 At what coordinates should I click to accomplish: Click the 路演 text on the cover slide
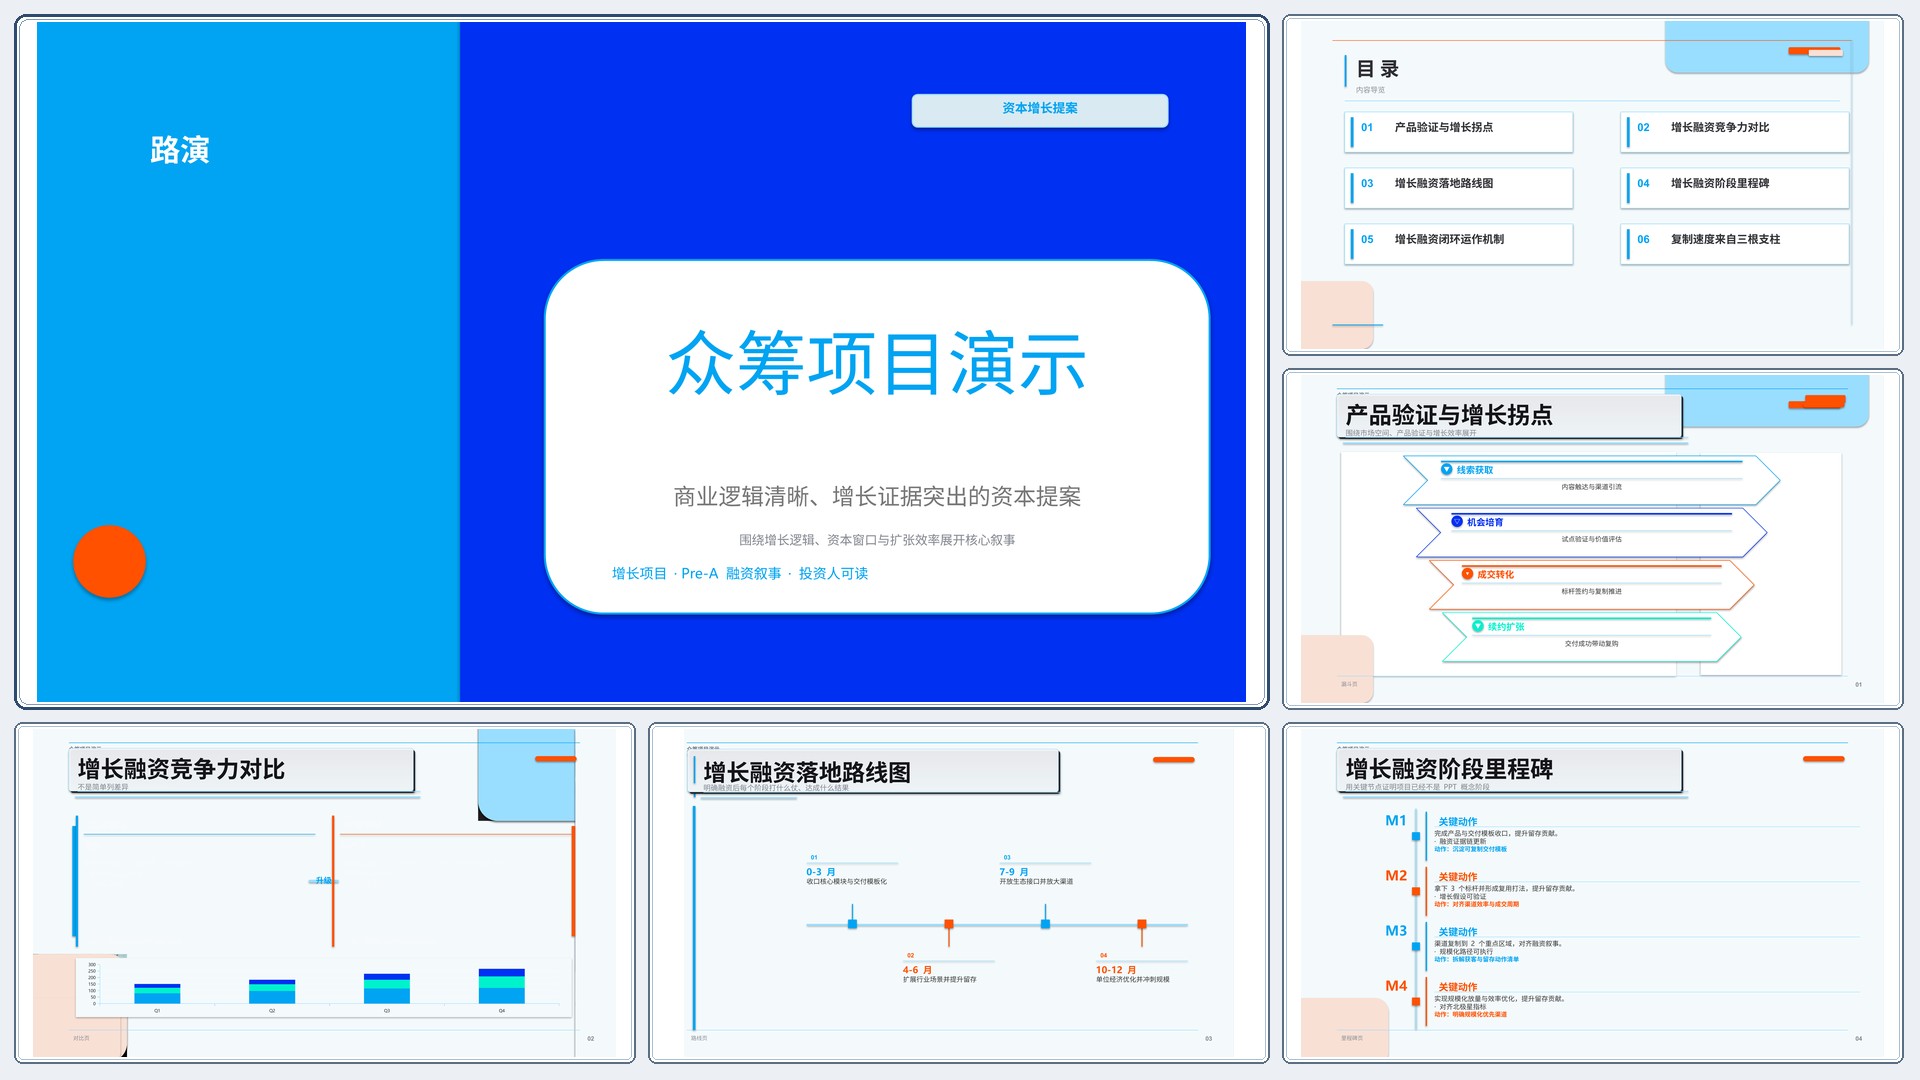pos(180,150)
